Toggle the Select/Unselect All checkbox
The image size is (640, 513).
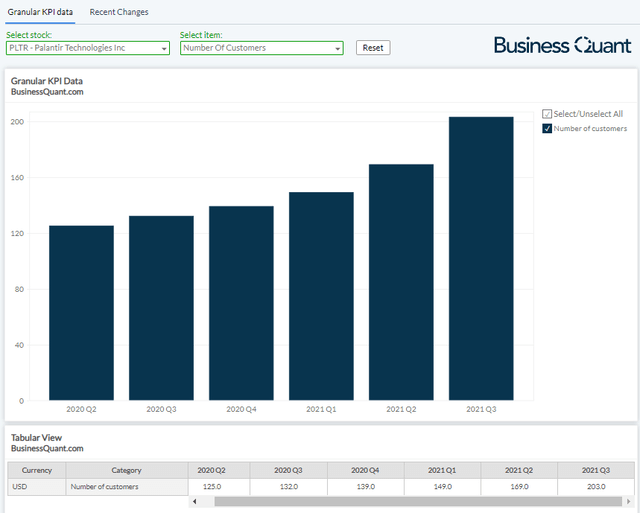547,114
